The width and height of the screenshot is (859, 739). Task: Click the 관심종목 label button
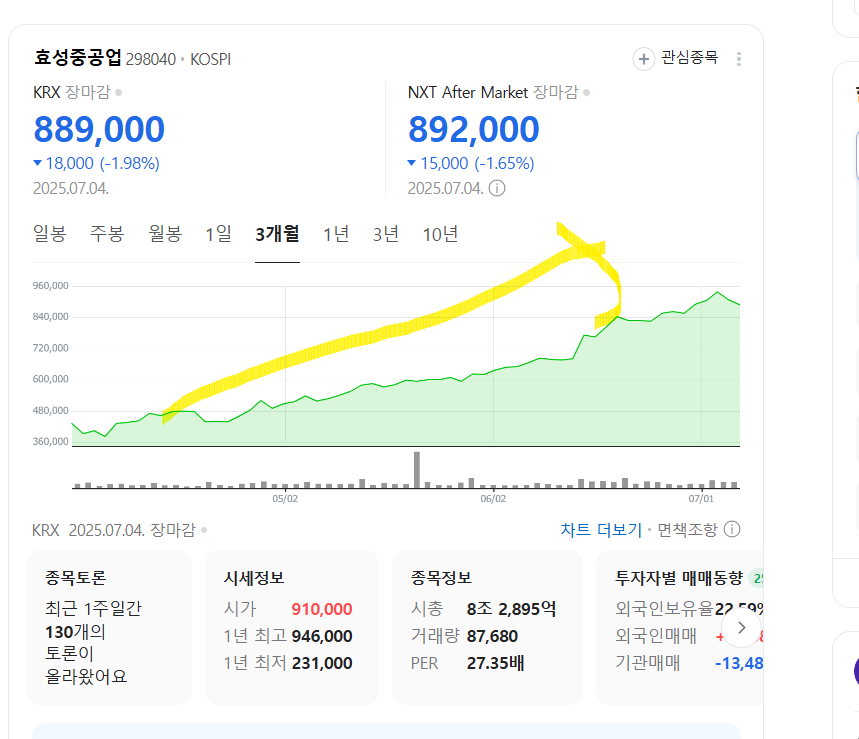[689, 58]
